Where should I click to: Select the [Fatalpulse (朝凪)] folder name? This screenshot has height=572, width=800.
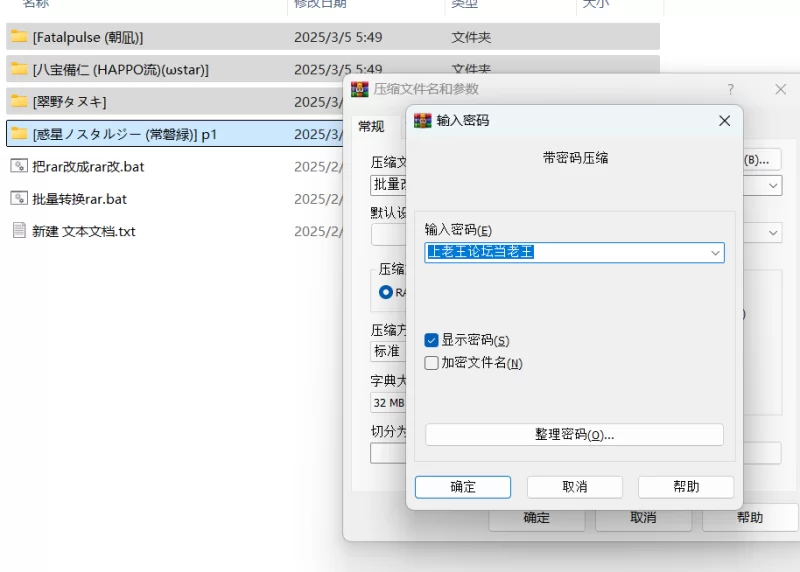pos(88,37)
